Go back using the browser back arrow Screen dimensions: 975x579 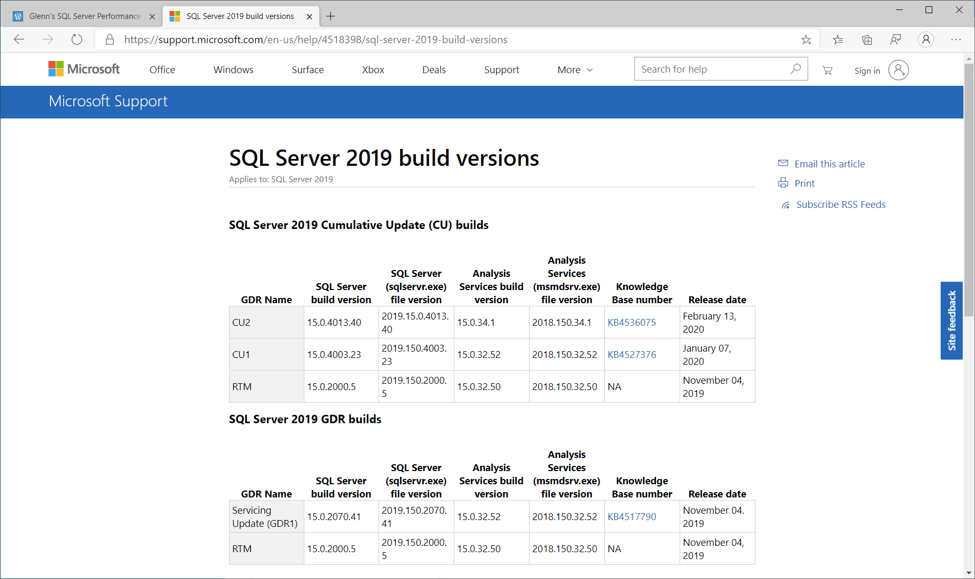tap(19, 39)
